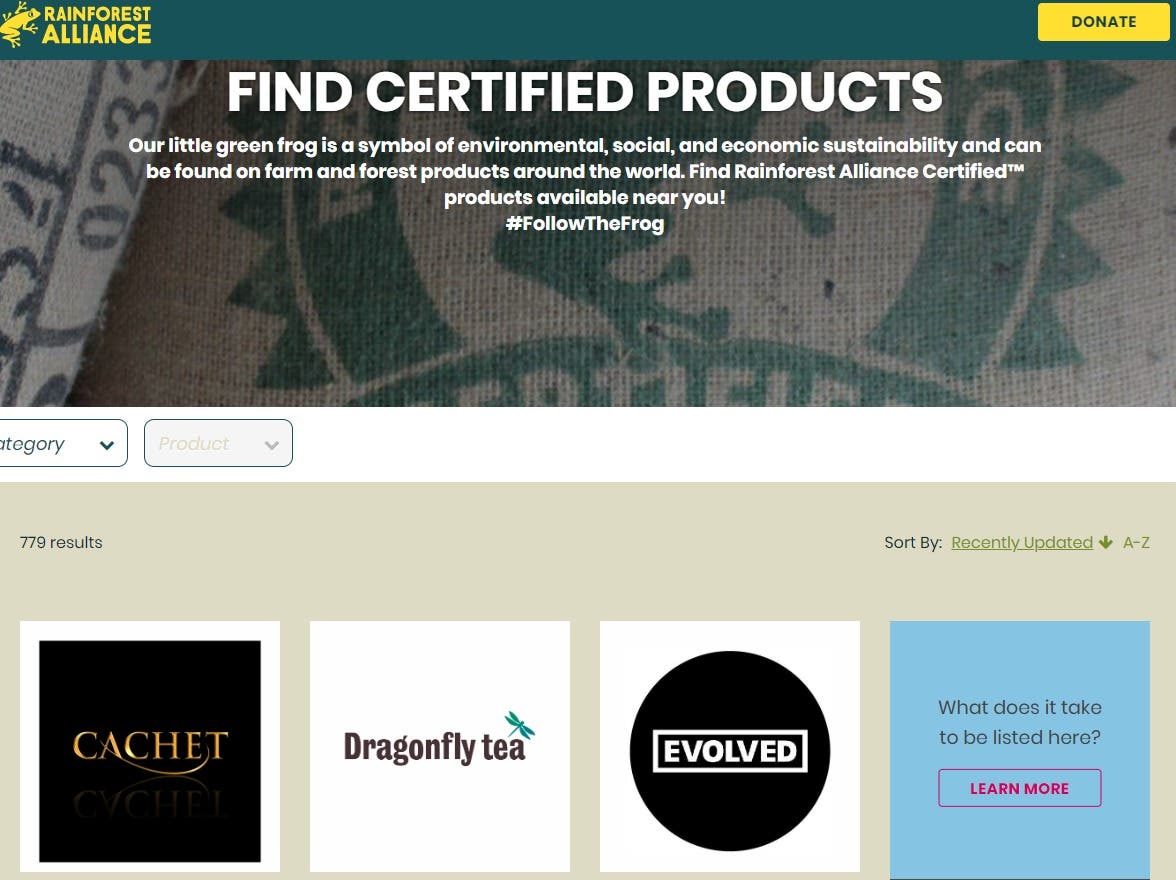Image resolution: width=1176 pixels, height=880 pixels.
Task: Click the Find Certified Products heading
Action: 584,92
